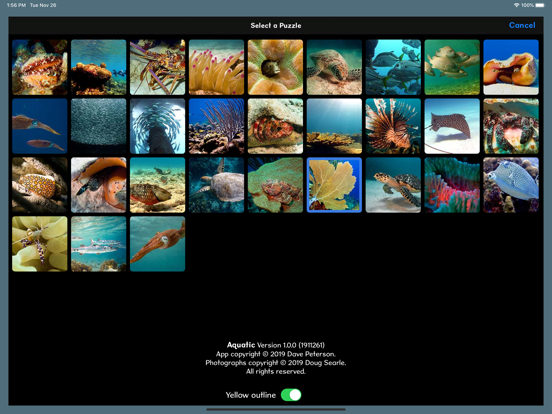Click 'Photographs copyright © 2019 Doug Searle' line
552x414 pixels.
pyautogui.click(x=276, y=363)
